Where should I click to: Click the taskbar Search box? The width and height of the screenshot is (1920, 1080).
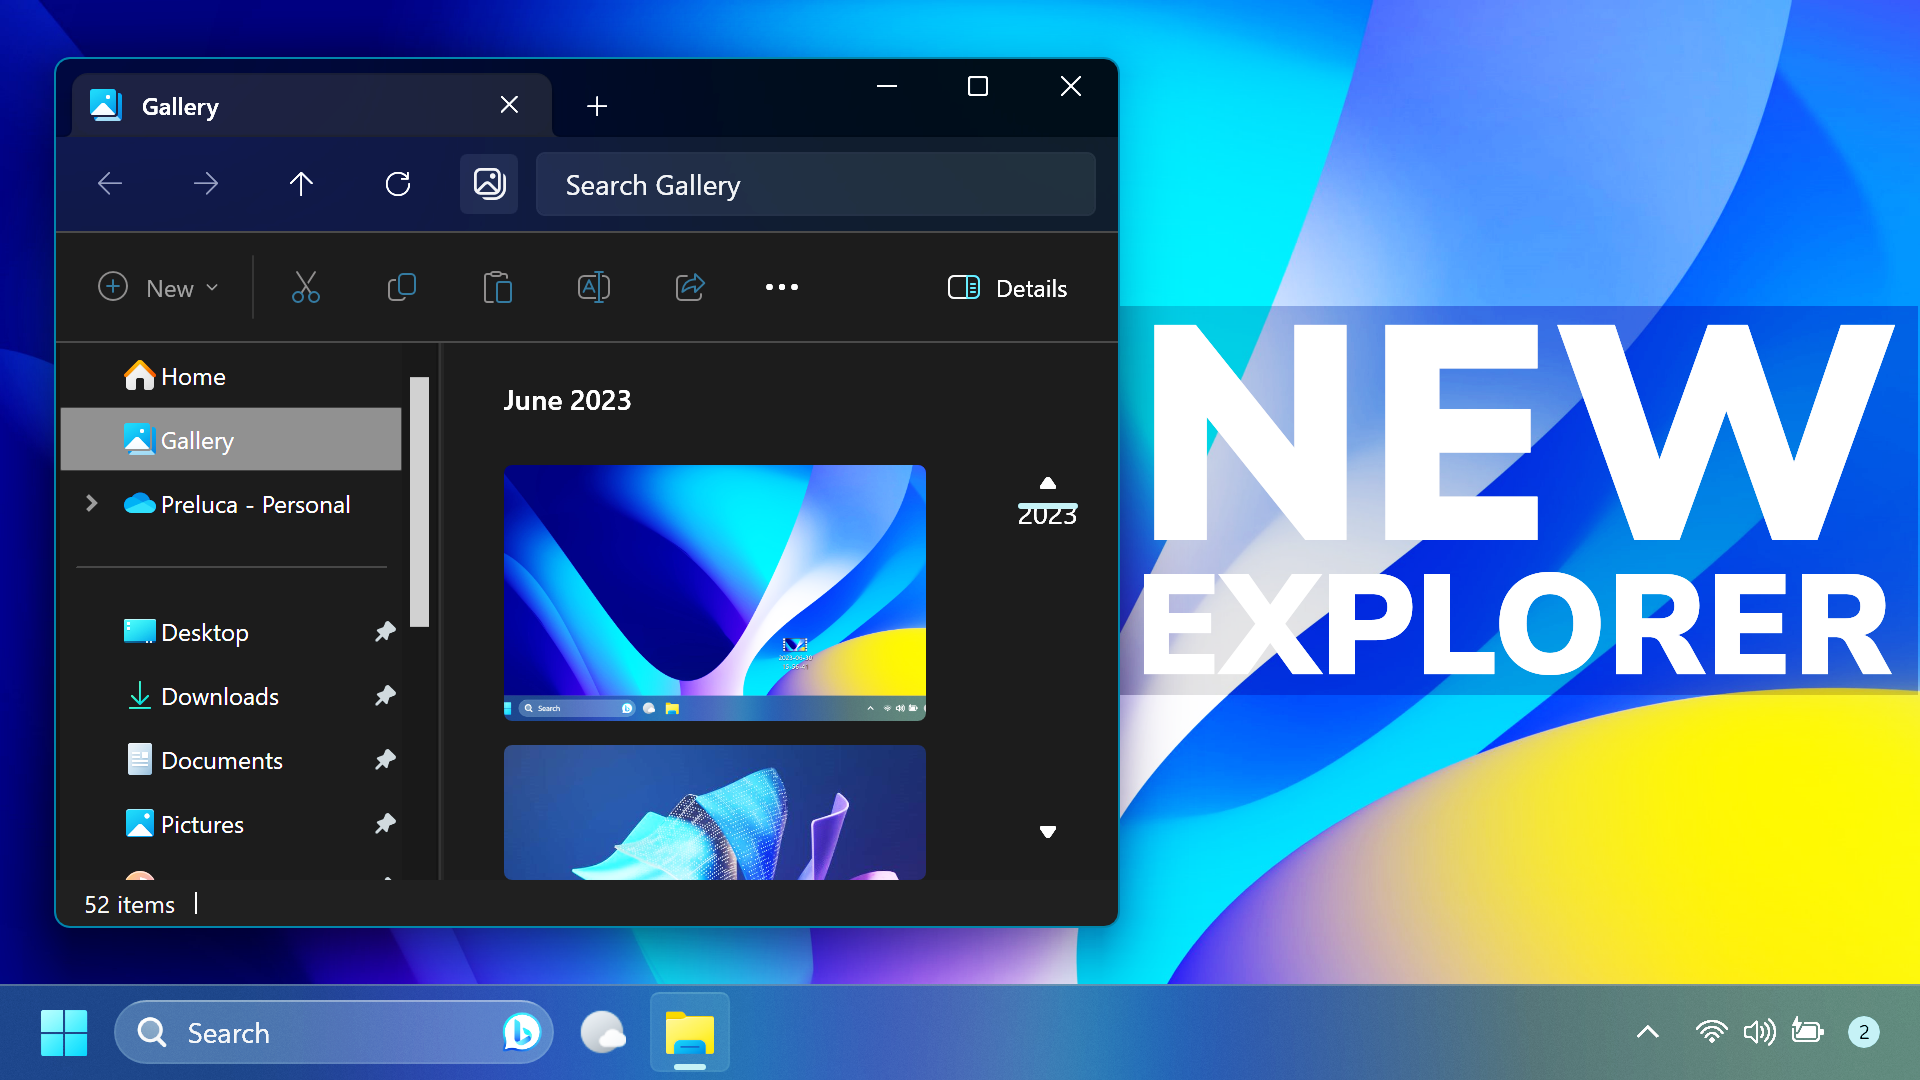coord(334,1032)
